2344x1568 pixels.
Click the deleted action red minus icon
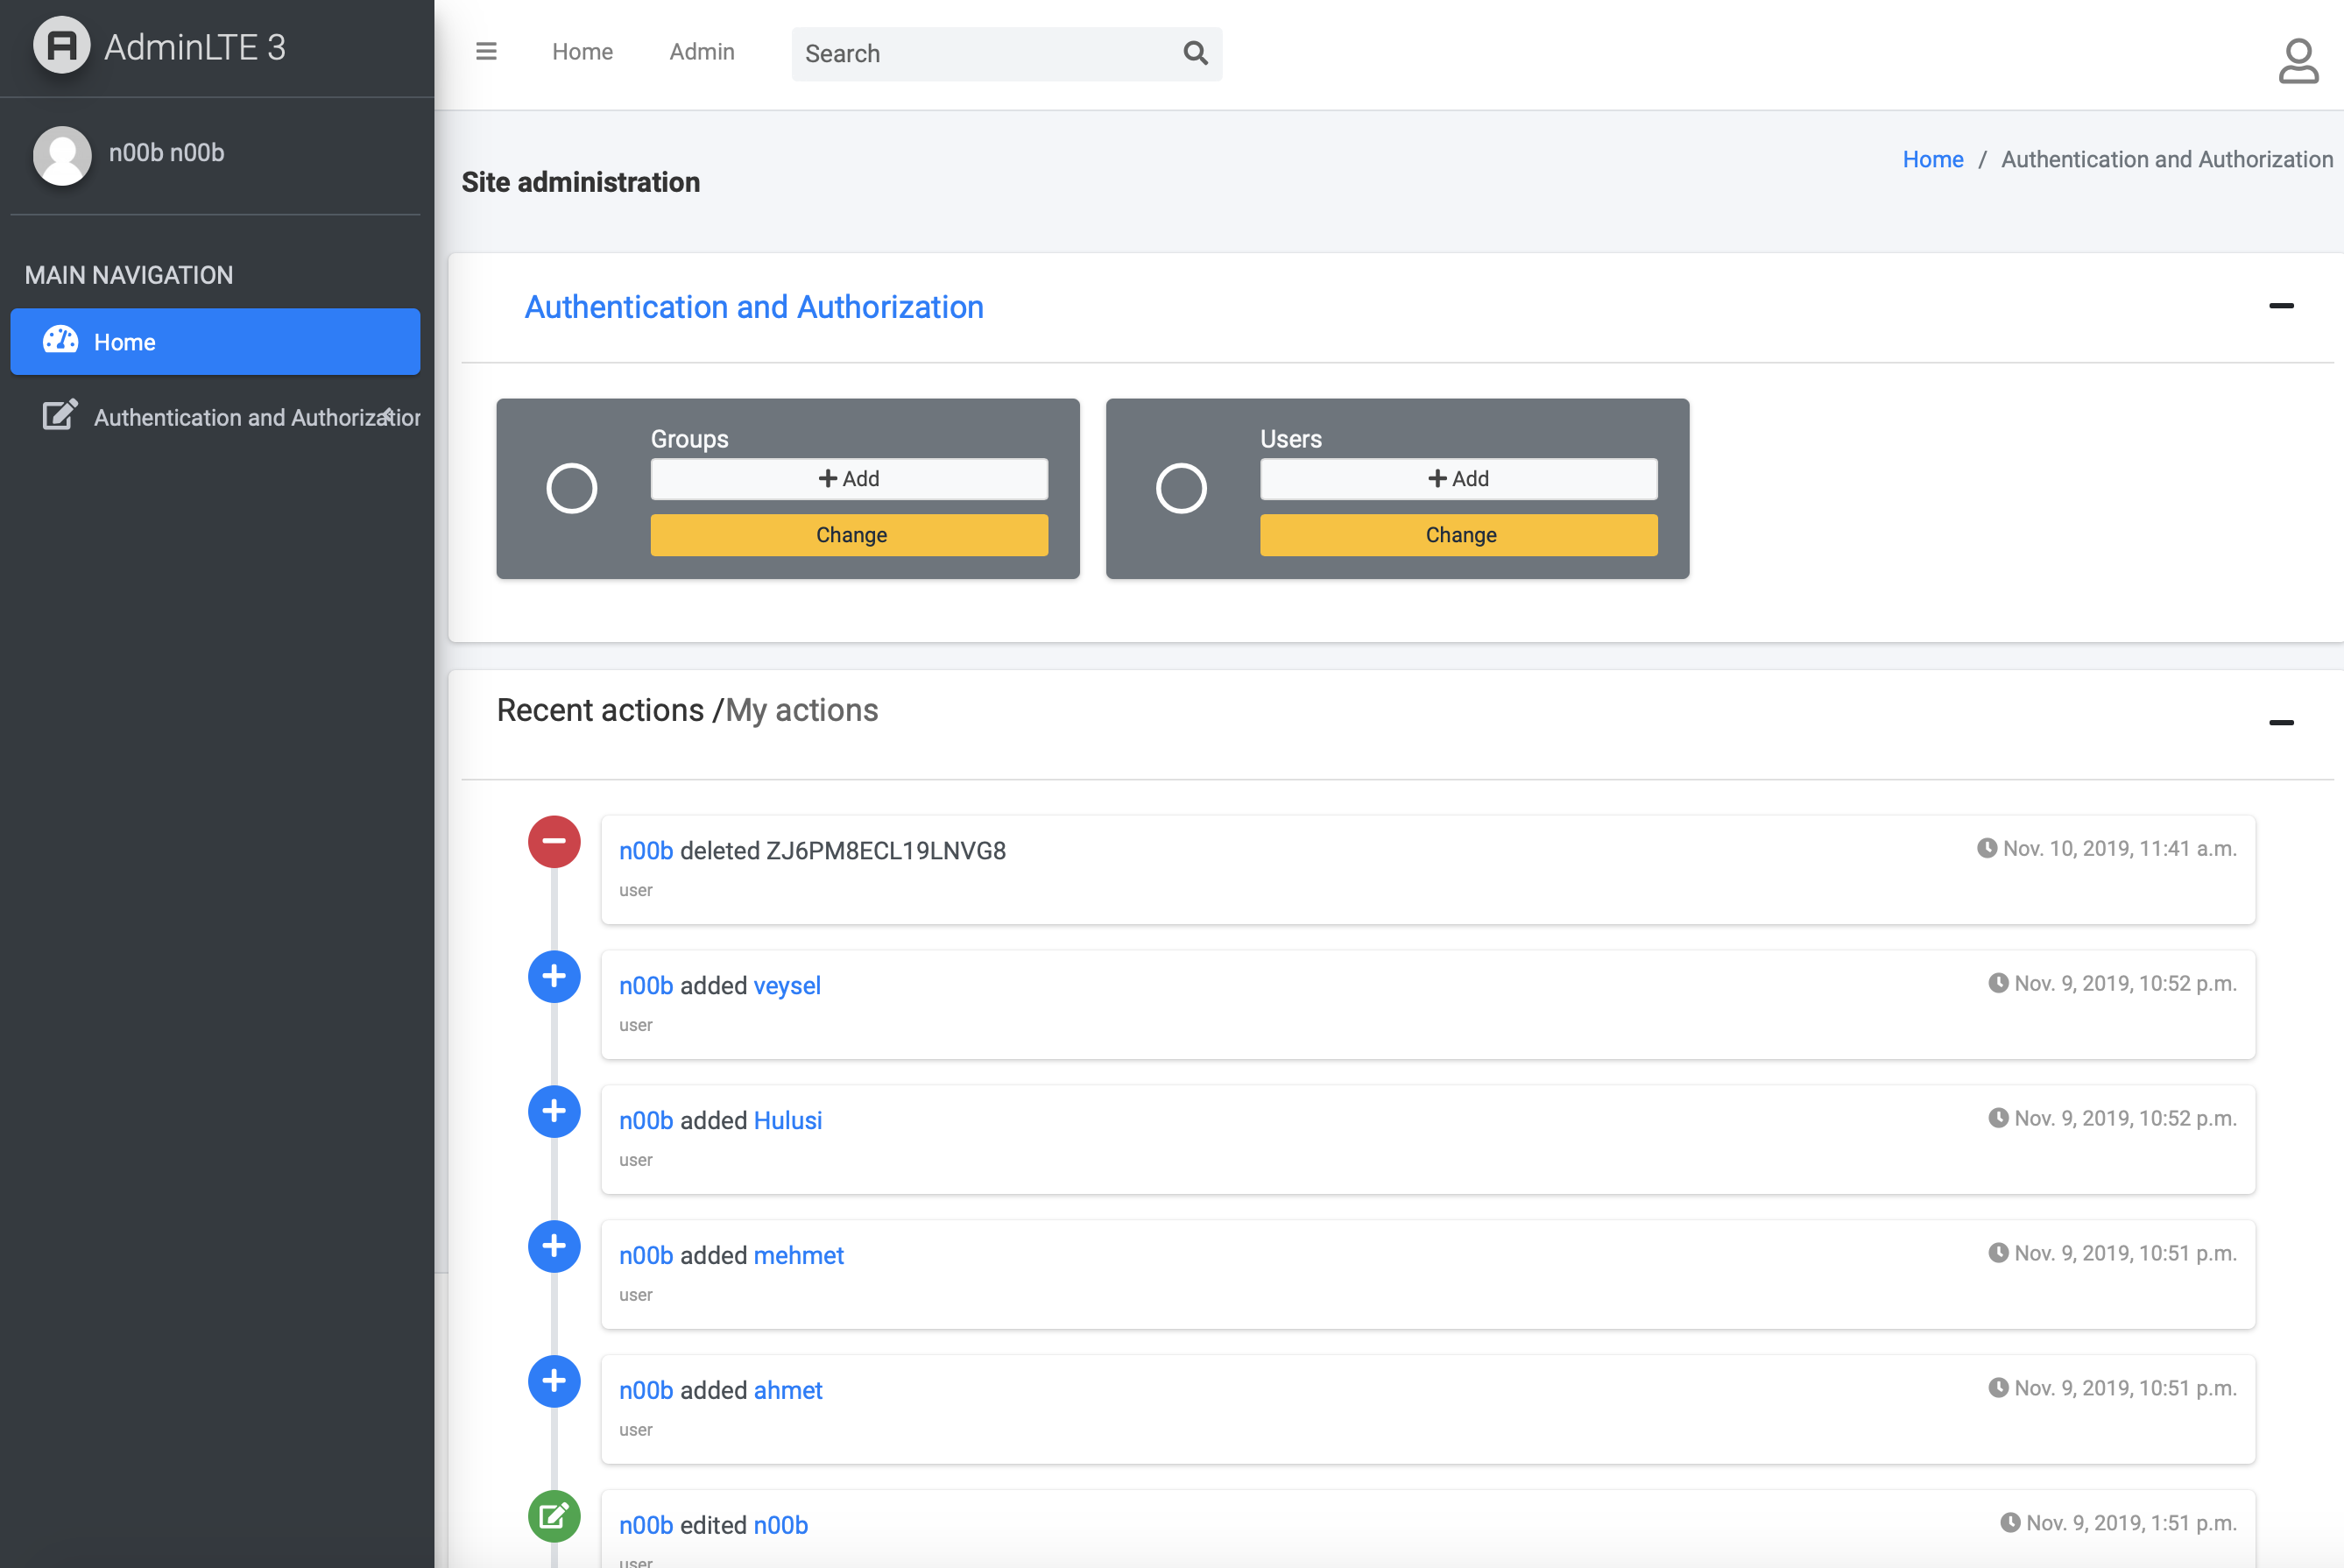pos(553,840)
